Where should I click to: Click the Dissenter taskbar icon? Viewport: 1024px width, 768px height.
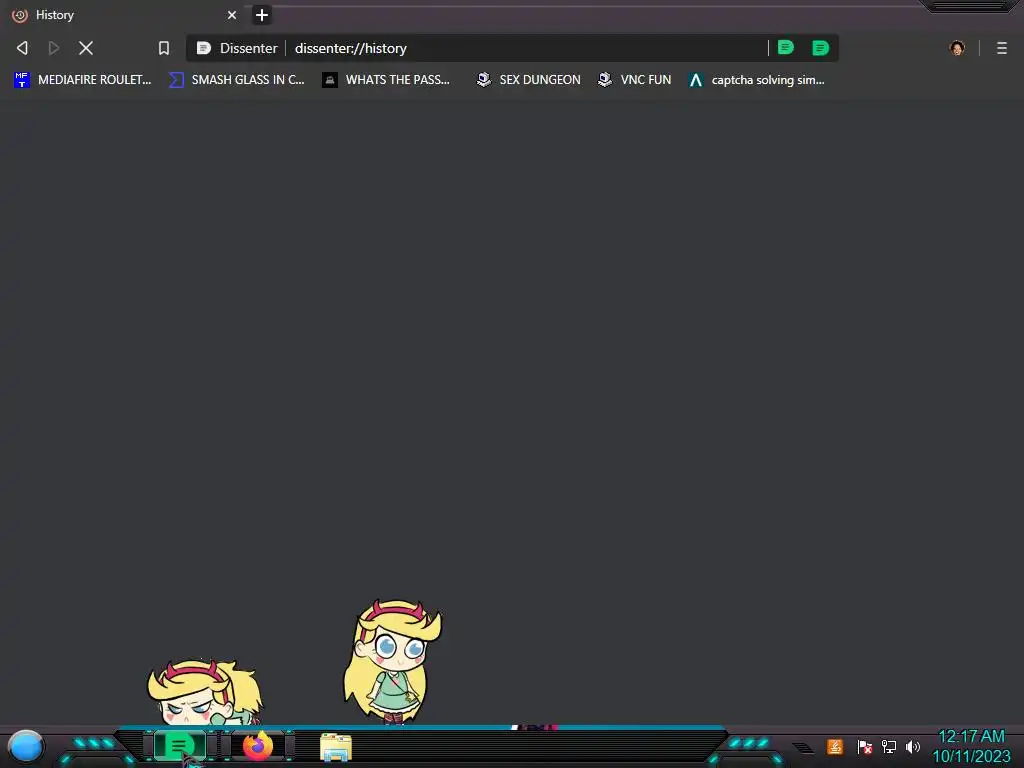pyautogui.click(x=179, y=746)
